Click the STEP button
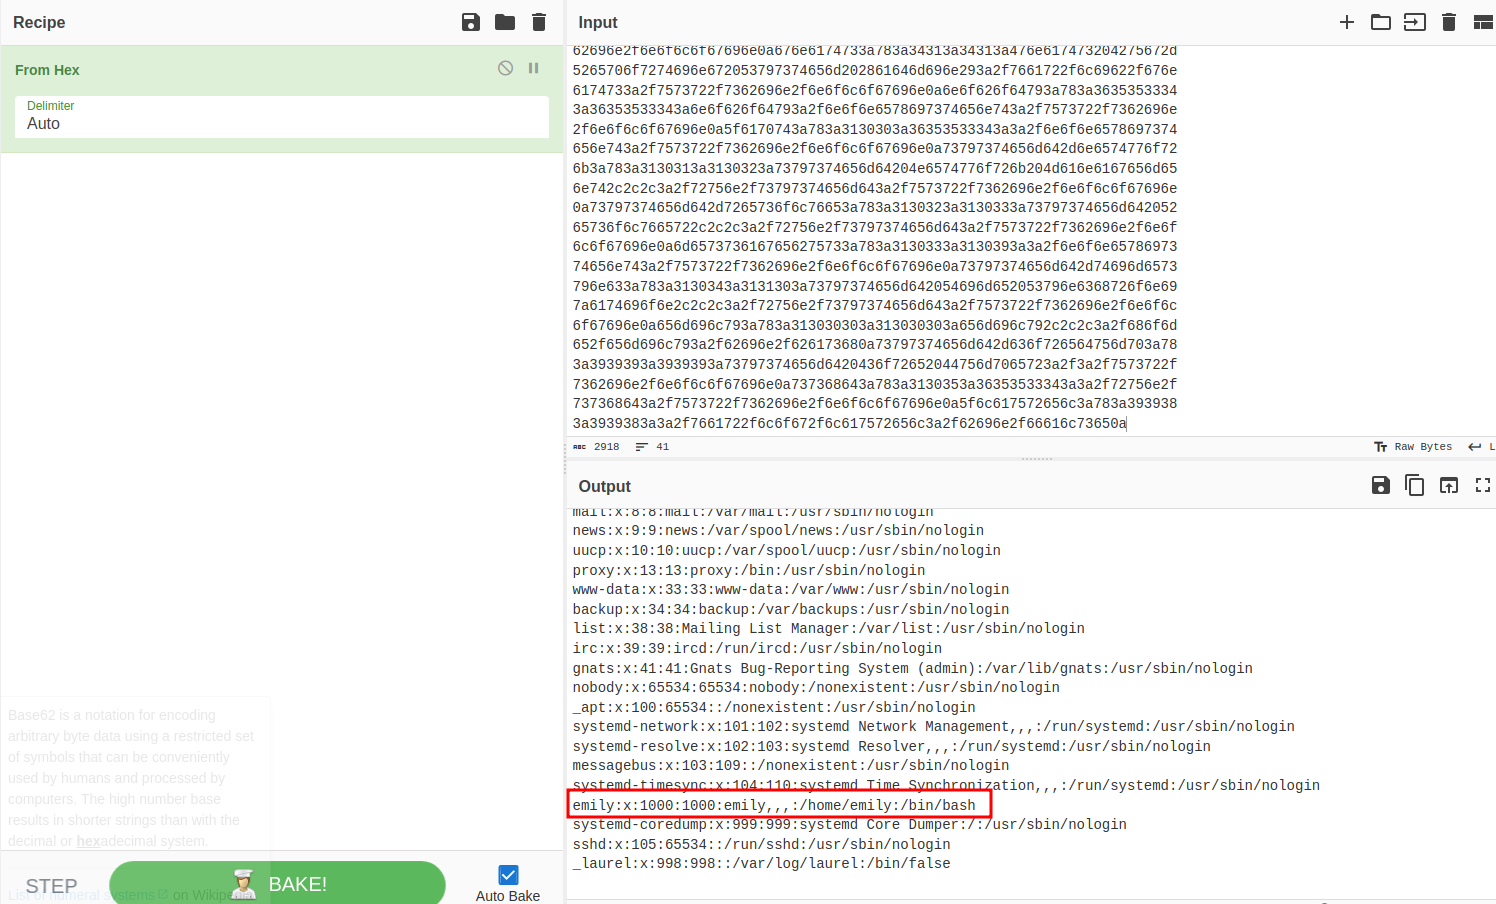Viewport: 1496px width, 904px height. coord(51,886)
